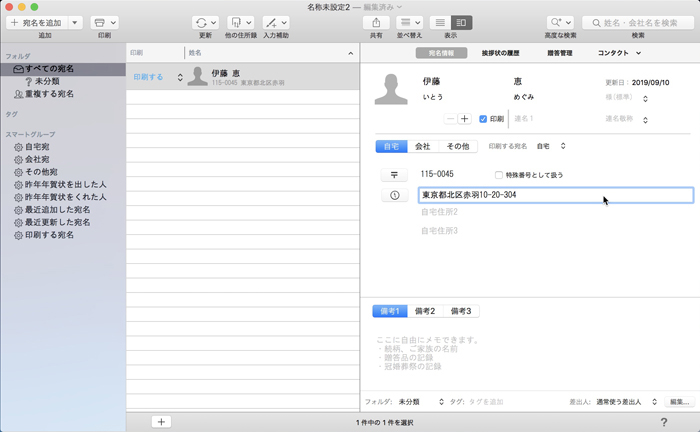Open the 印刷する宛名 自宅 dropdown
The width and height of the screenshot is (700, 432).
(x=552, y=146)
